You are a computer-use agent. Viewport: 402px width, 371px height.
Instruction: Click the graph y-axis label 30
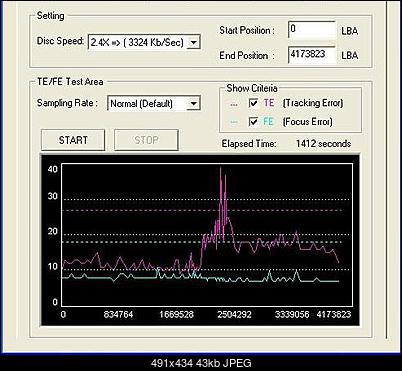click(x=53, y=196)
